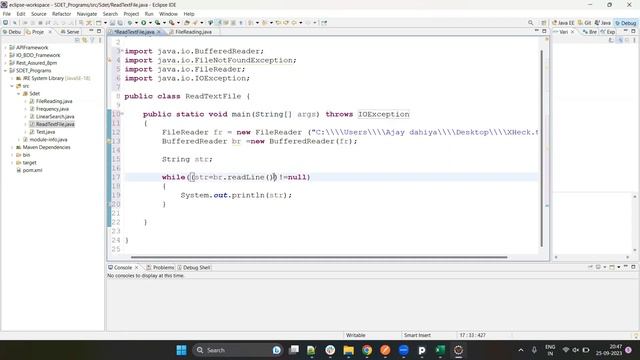Maximize the Project Explorer panel
Screen dimensions: 640x360
pos(99,31)
